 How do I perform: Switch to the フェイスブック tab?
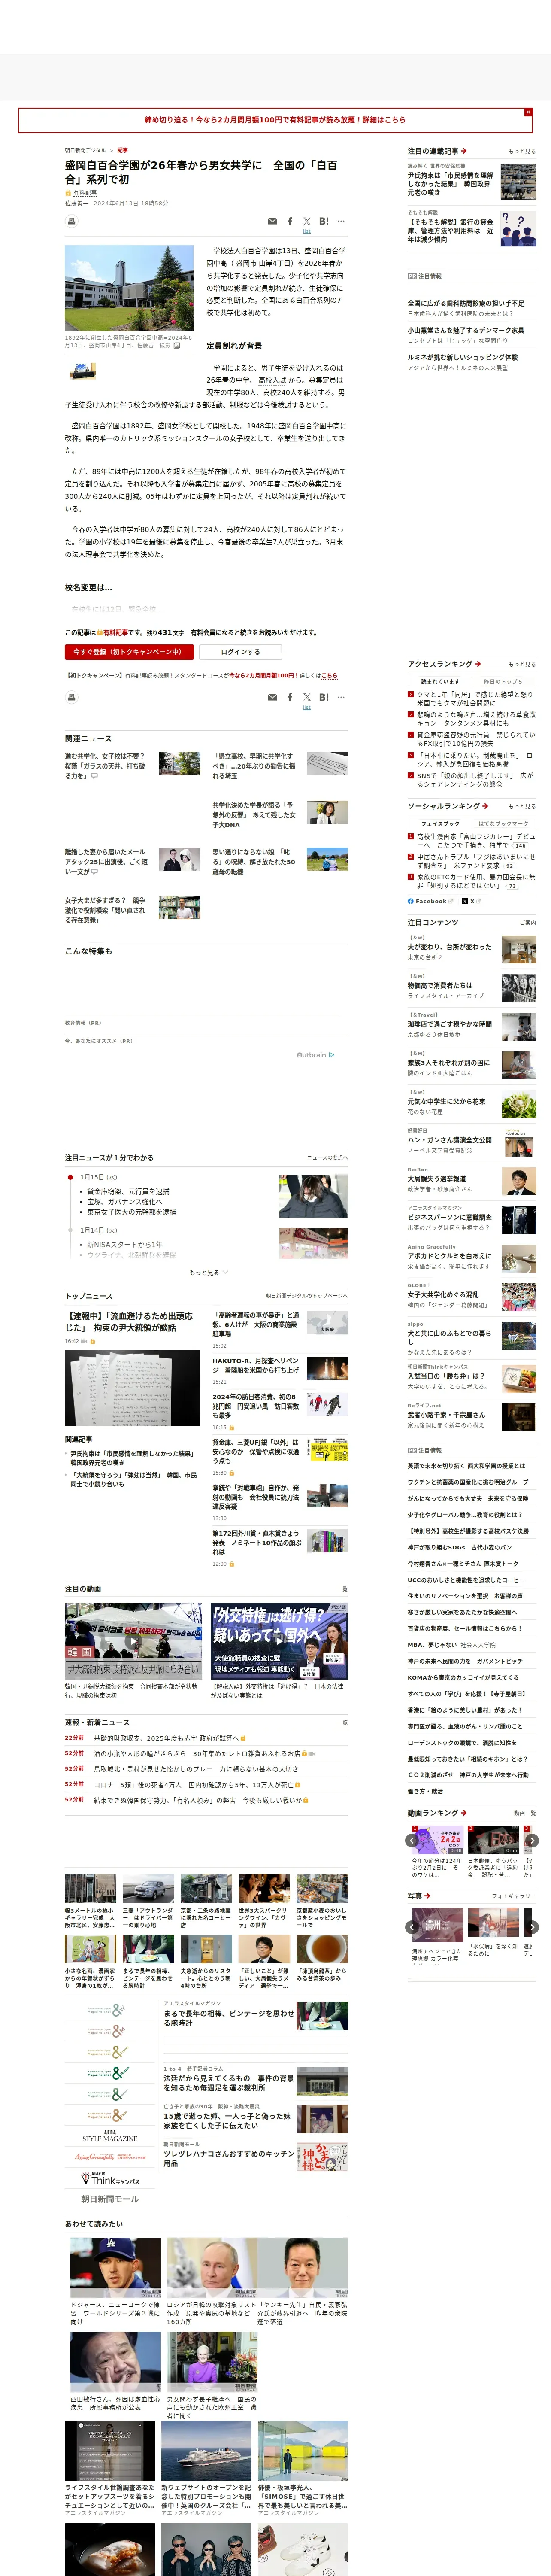(440, 824)
